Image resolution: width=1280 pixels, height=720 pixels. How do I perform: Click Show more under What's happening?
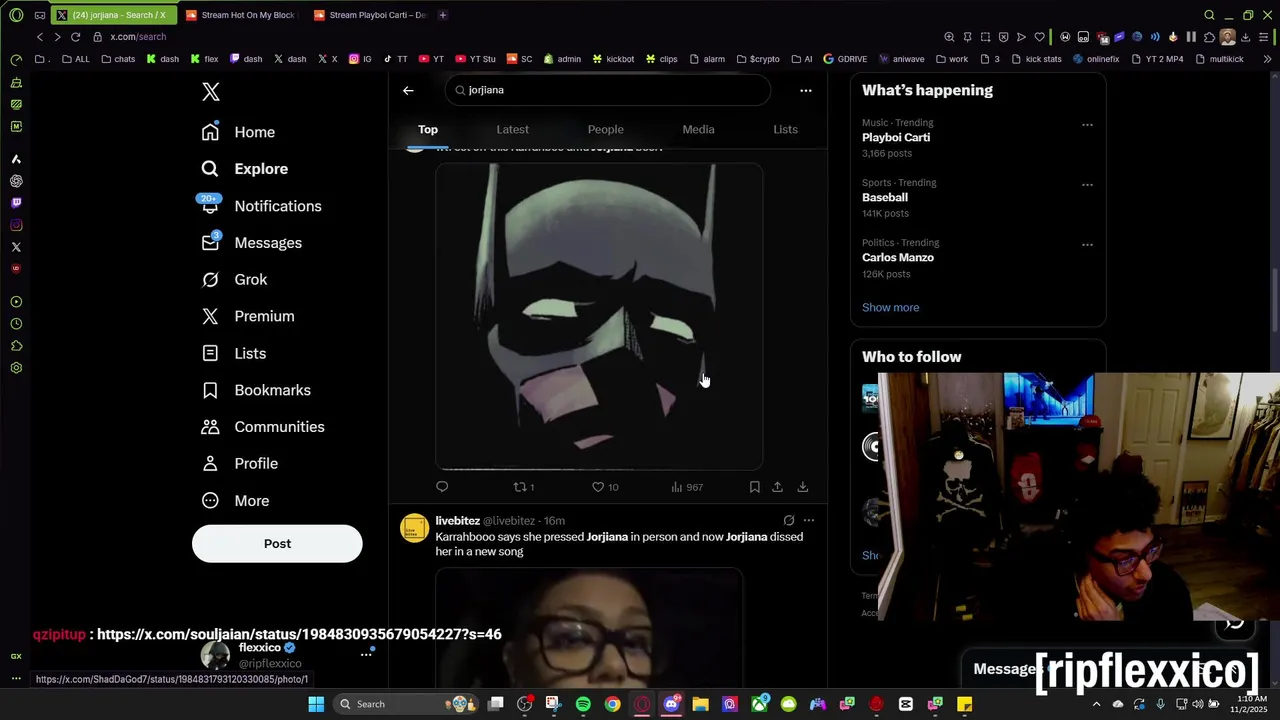coord(890,307)
